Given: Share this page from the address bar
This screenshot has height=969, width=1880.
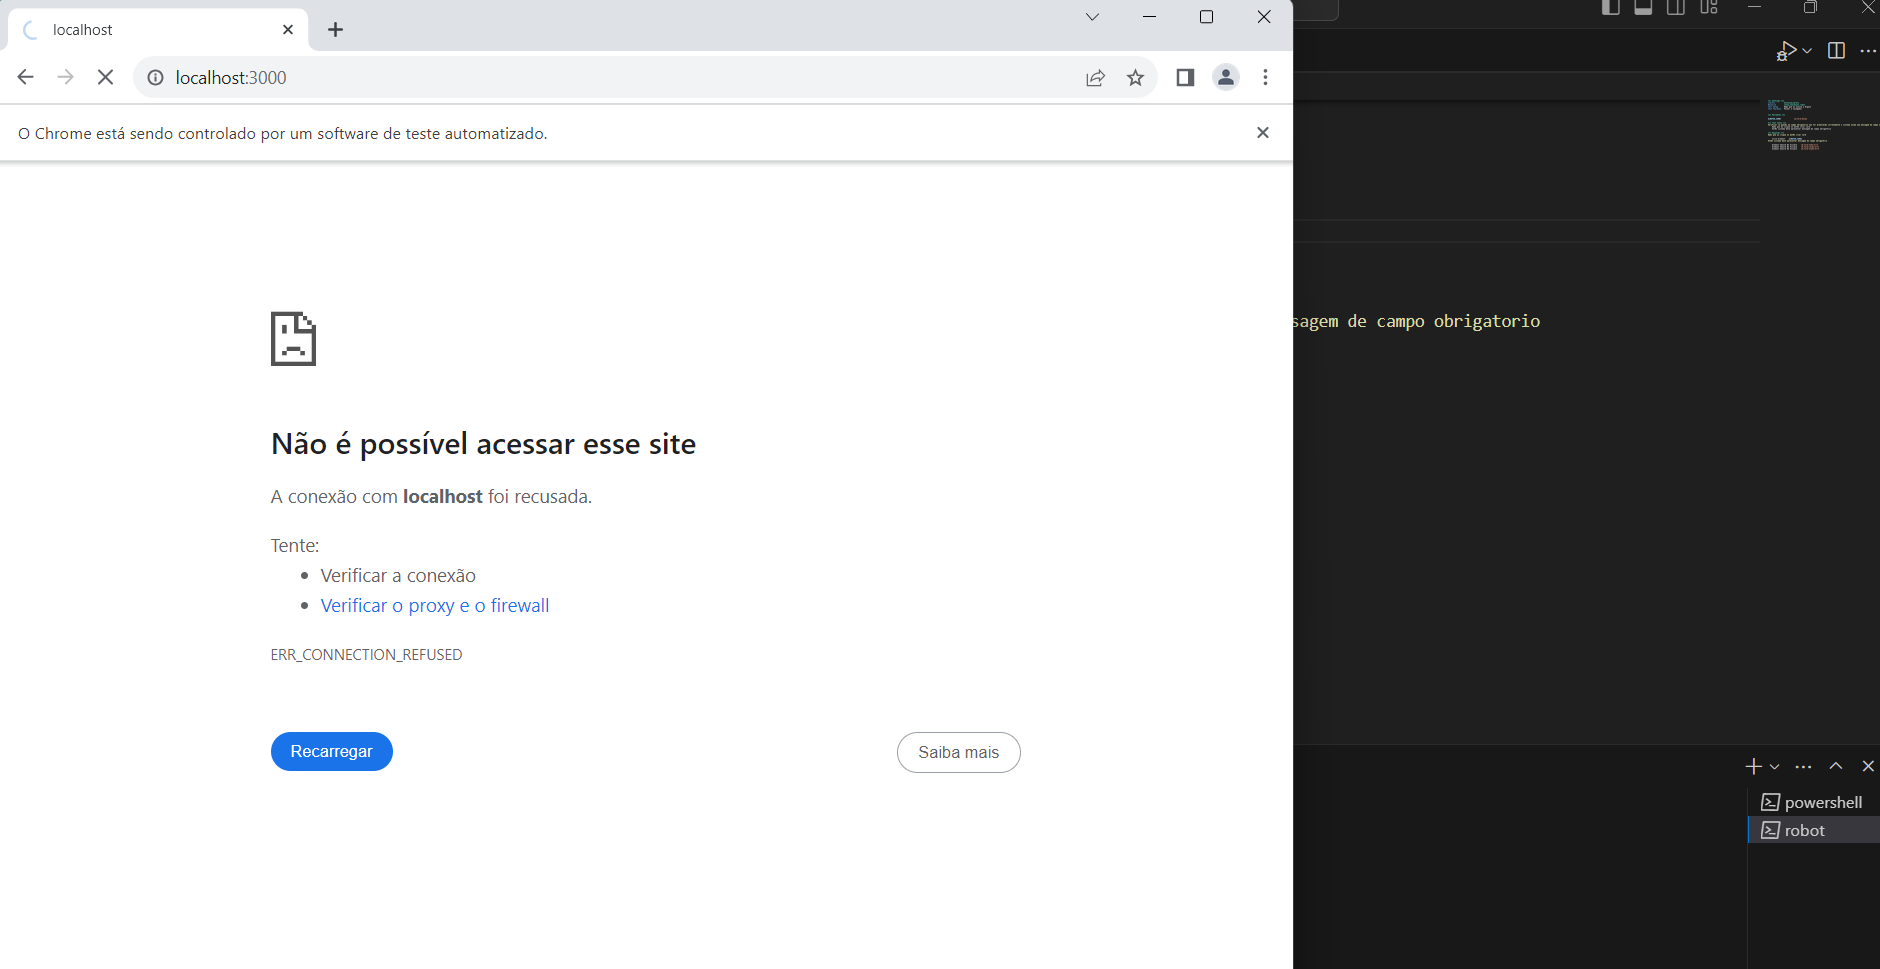Looking at the screenshot, I should tap(1095, 77).
